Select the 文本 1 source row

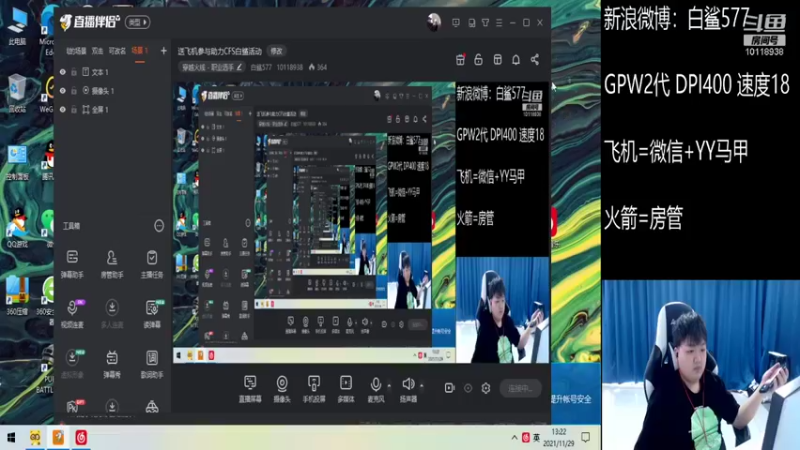click(112, 72)
